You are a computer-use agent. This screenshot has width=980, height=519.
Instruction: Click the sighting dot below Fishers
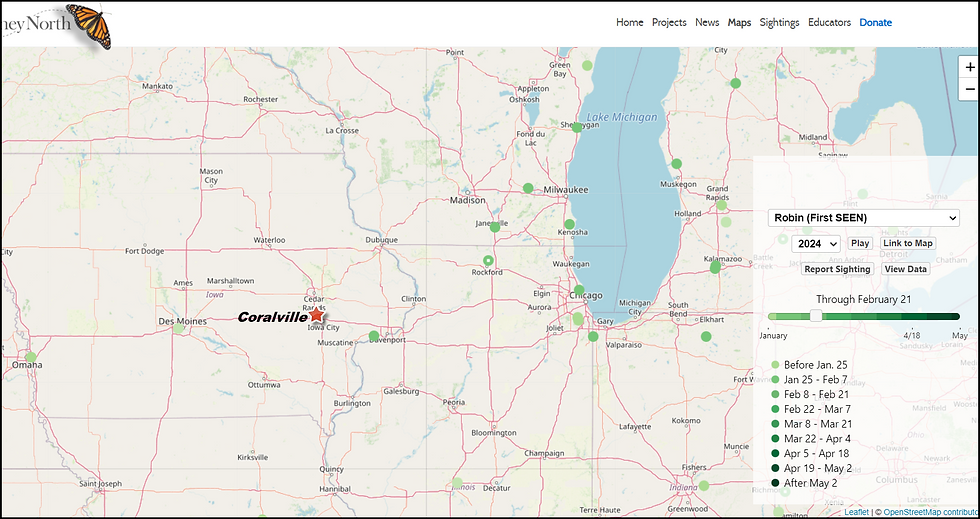point(704,485)
